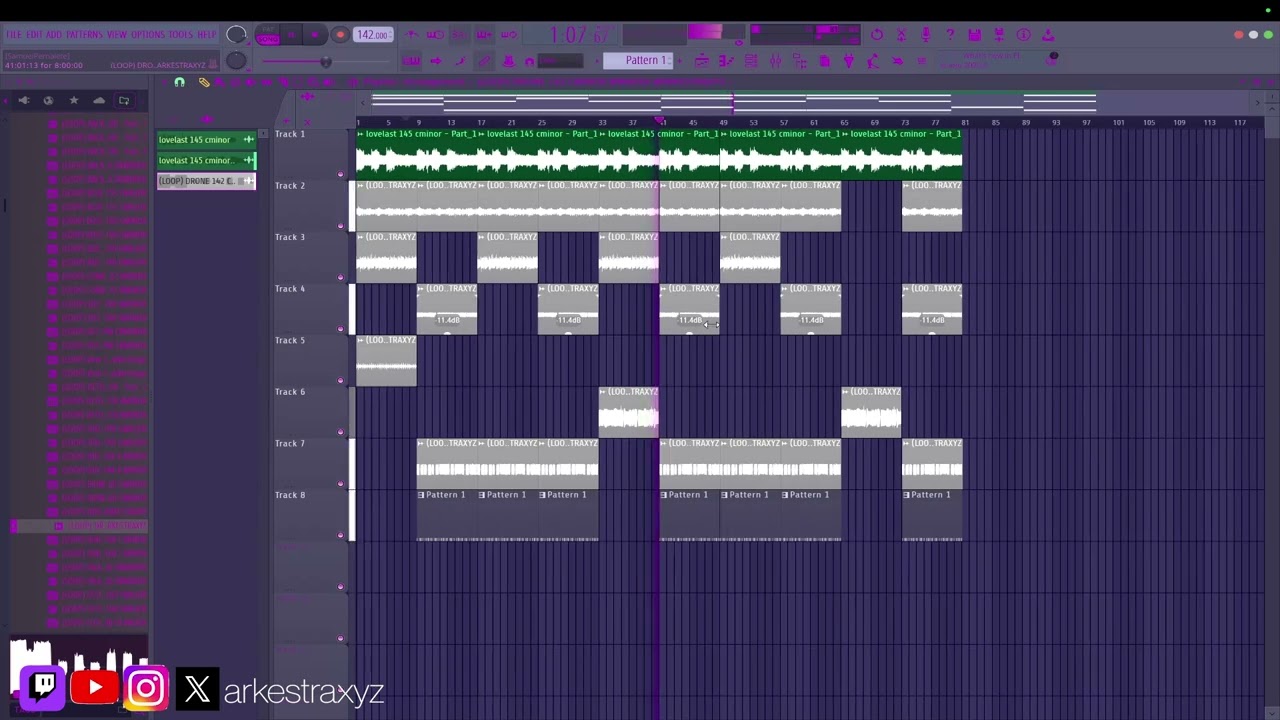Toggle countdown before recording
1280x720 pixels.
click(x=459, y=34)
